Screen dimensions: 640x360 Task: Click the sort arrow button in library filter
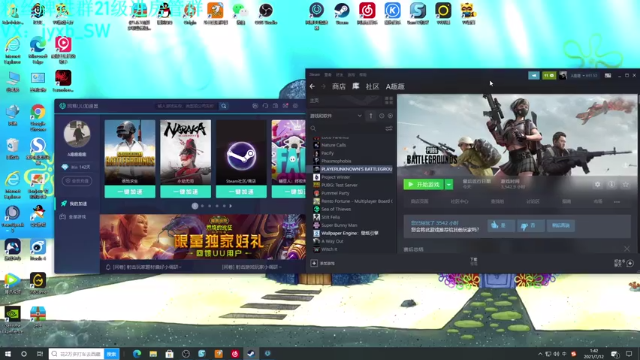tap(371, 116)
